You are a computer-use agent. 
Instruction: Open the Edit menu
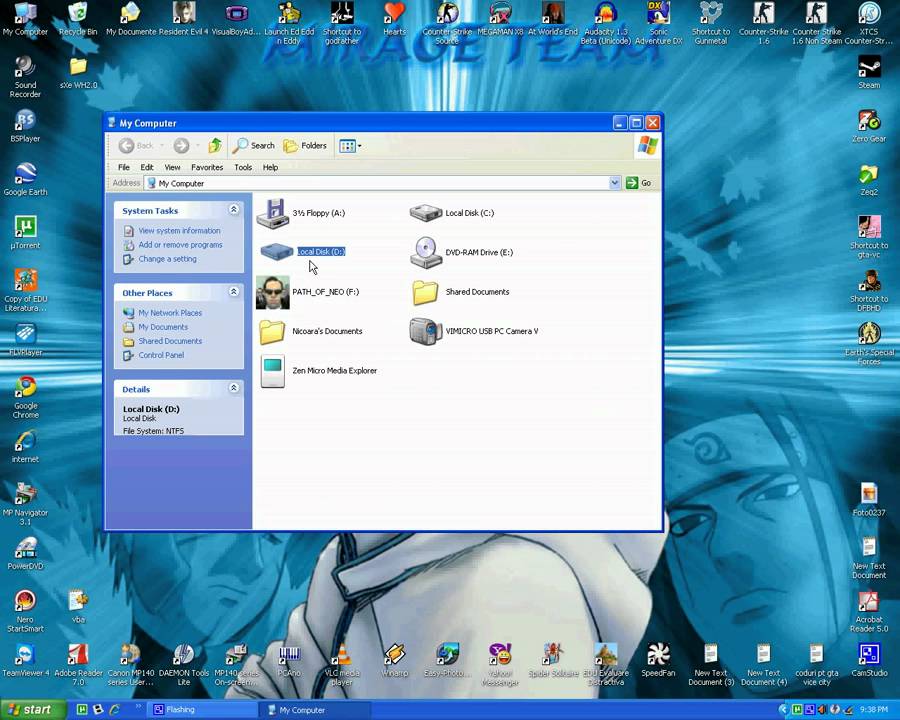tap(147, 167)
